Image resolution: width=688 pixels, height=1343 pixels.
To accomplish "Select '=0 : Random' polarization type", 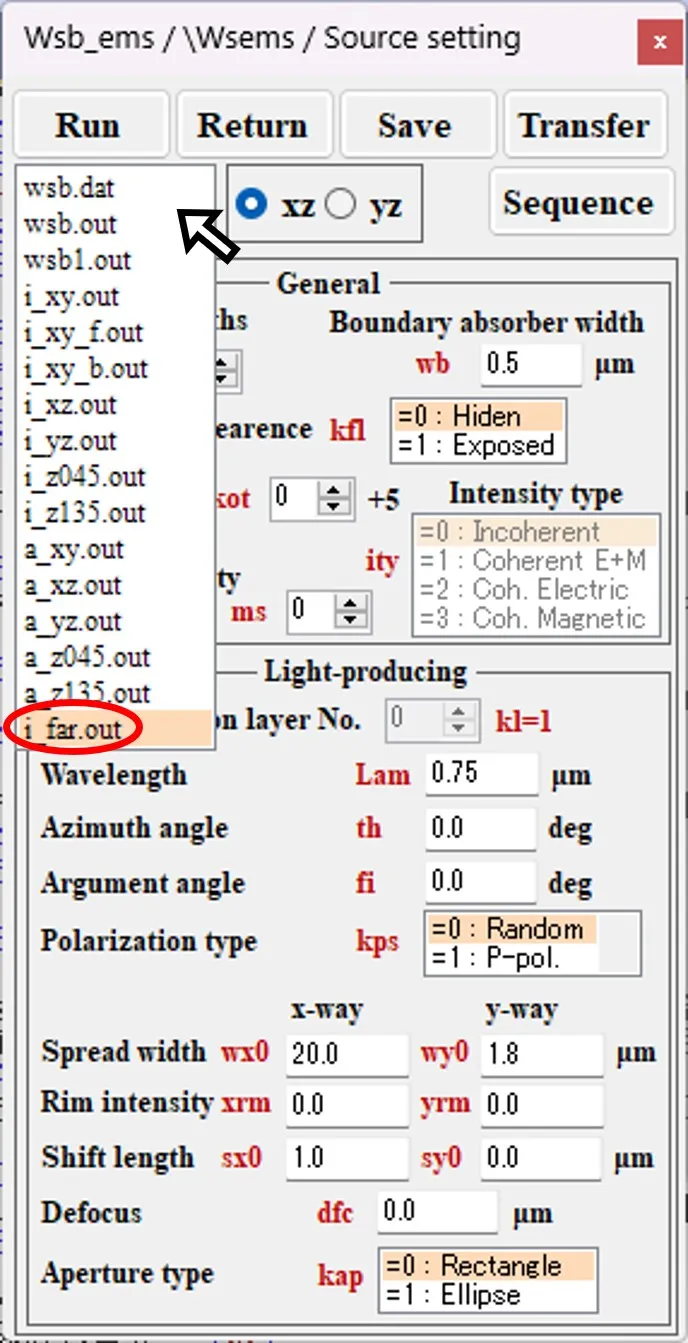I will pos(513,929).
